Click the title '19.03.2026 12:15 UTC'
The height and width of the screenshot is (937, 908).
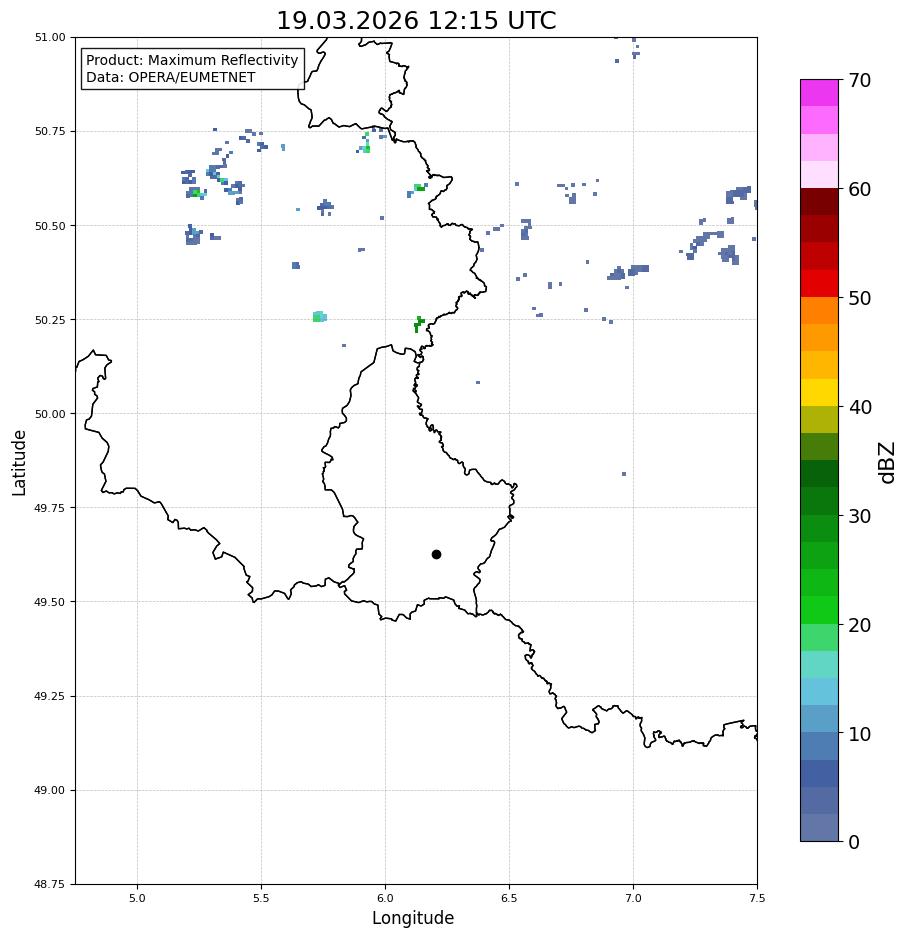[416, 20]
